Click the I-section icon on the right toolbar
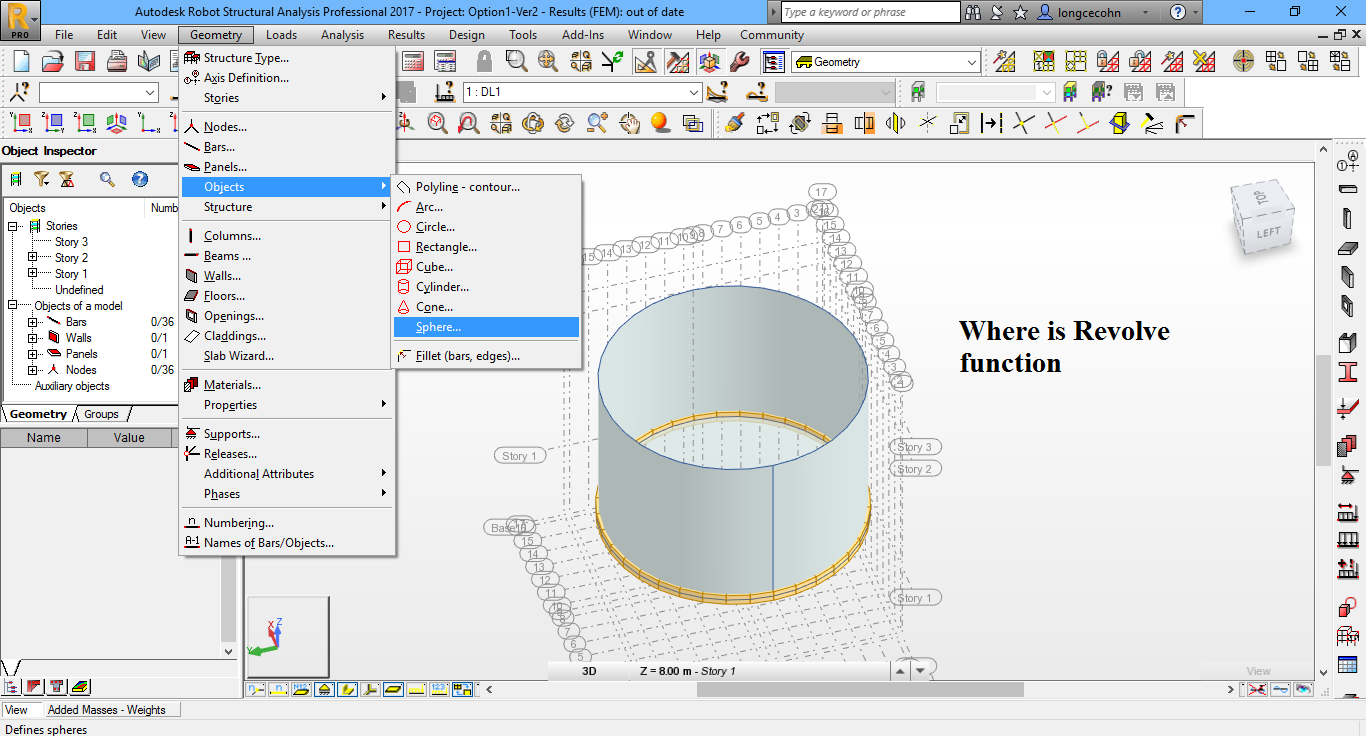The height and width of the screenshot is (736, 1366). [x=1347, y=372]
